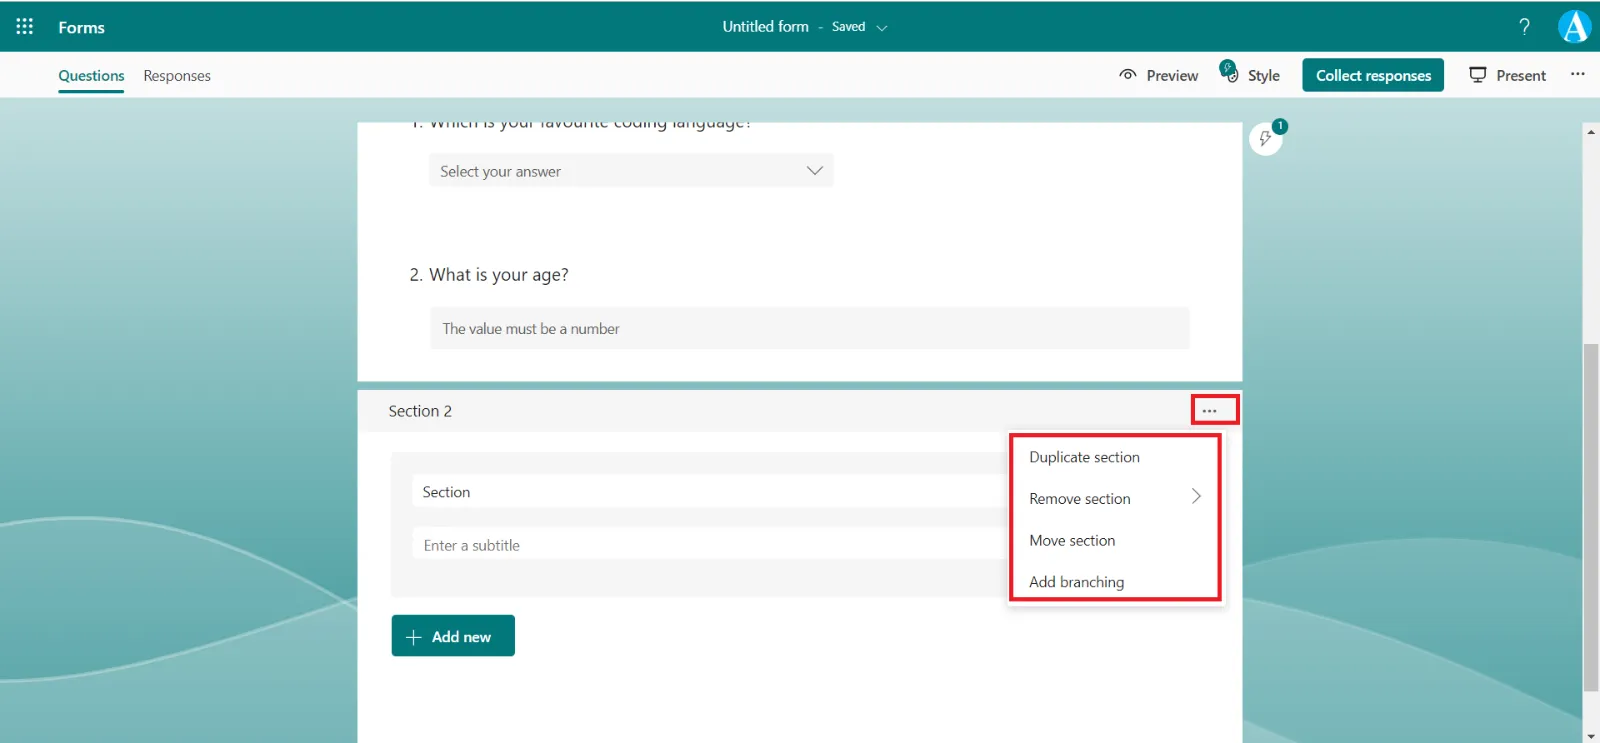This screenshot has height=743, width=1600.
Task: Open Section 2 more options ellipsis
Action: (1210, 411)
